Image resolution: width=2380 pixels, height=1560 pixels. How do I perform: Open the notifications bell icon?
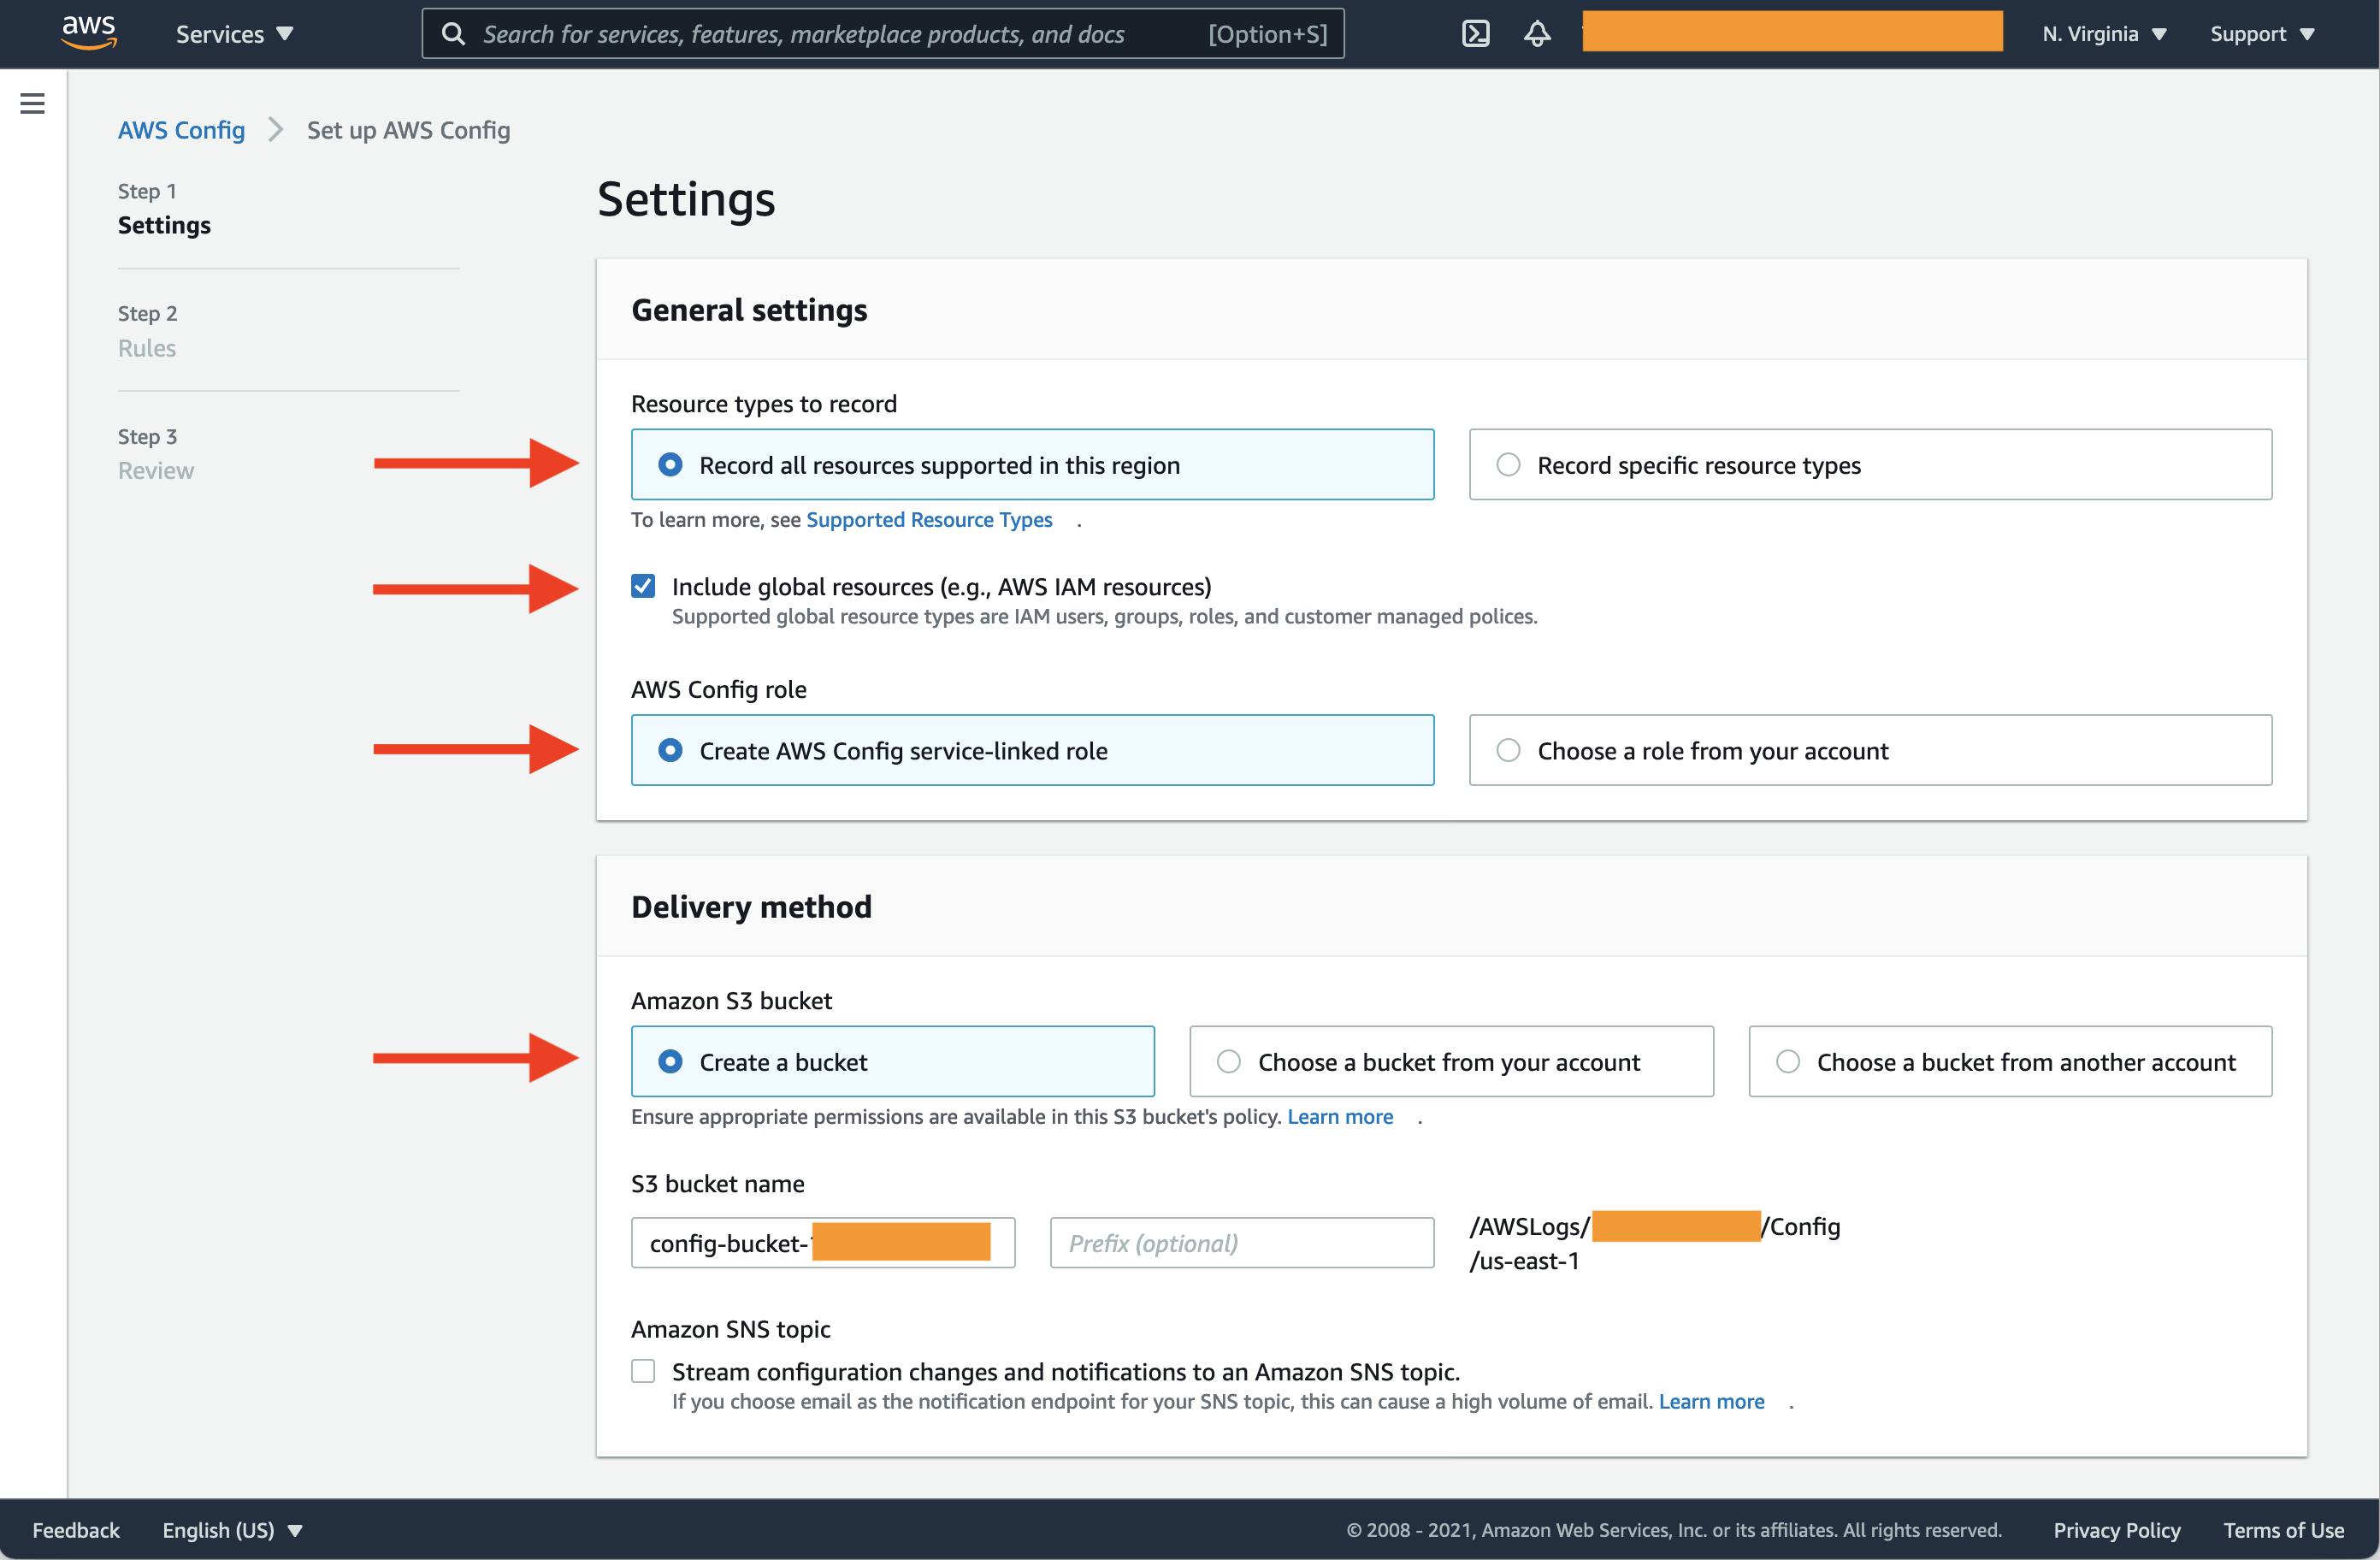[x=1537, y=34]
